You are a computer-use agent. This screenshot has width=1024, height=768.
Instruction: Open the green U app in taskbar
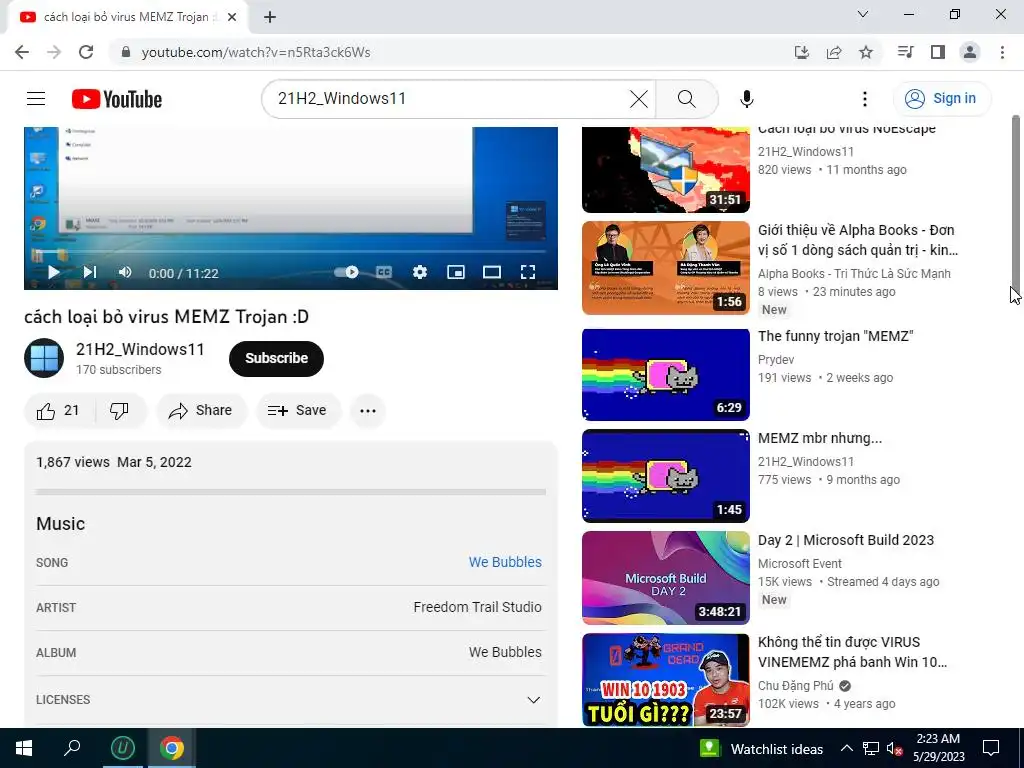point(123,748)
